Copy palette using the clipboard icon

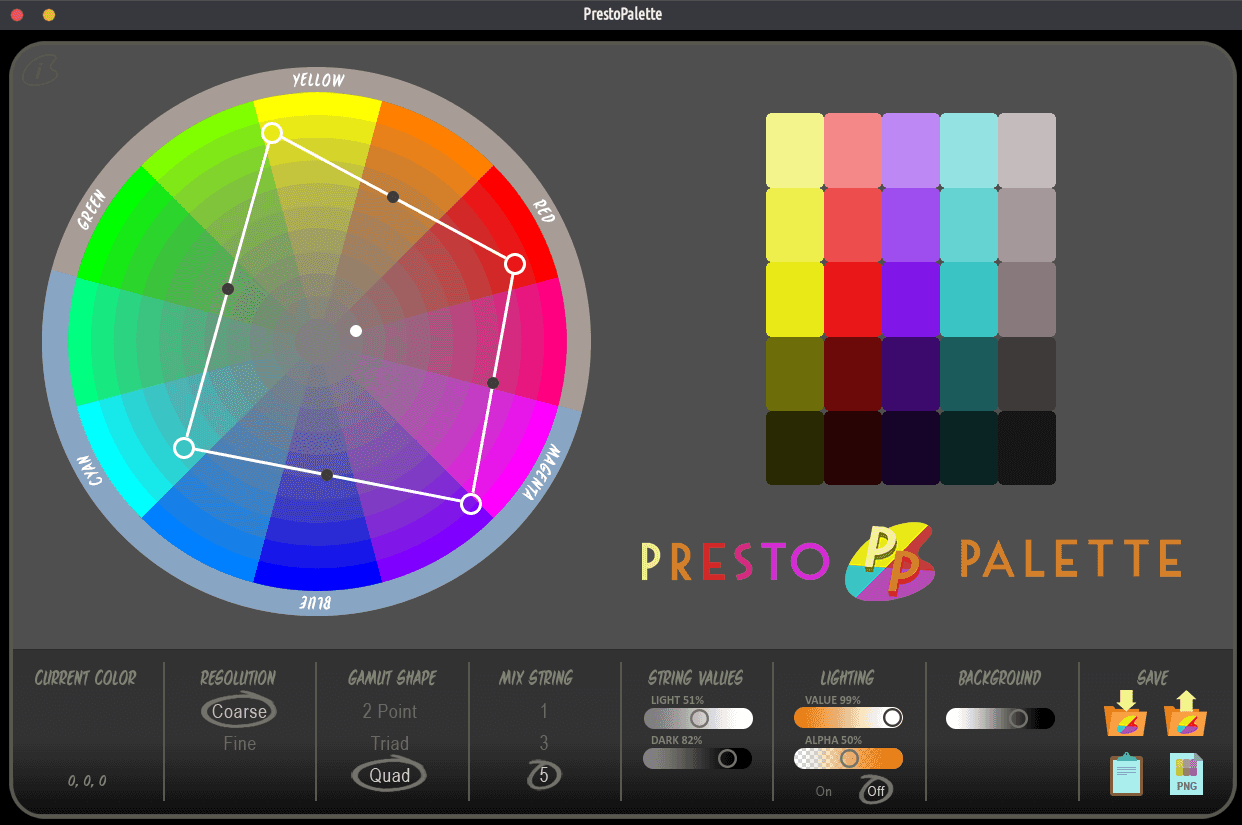1126,774
